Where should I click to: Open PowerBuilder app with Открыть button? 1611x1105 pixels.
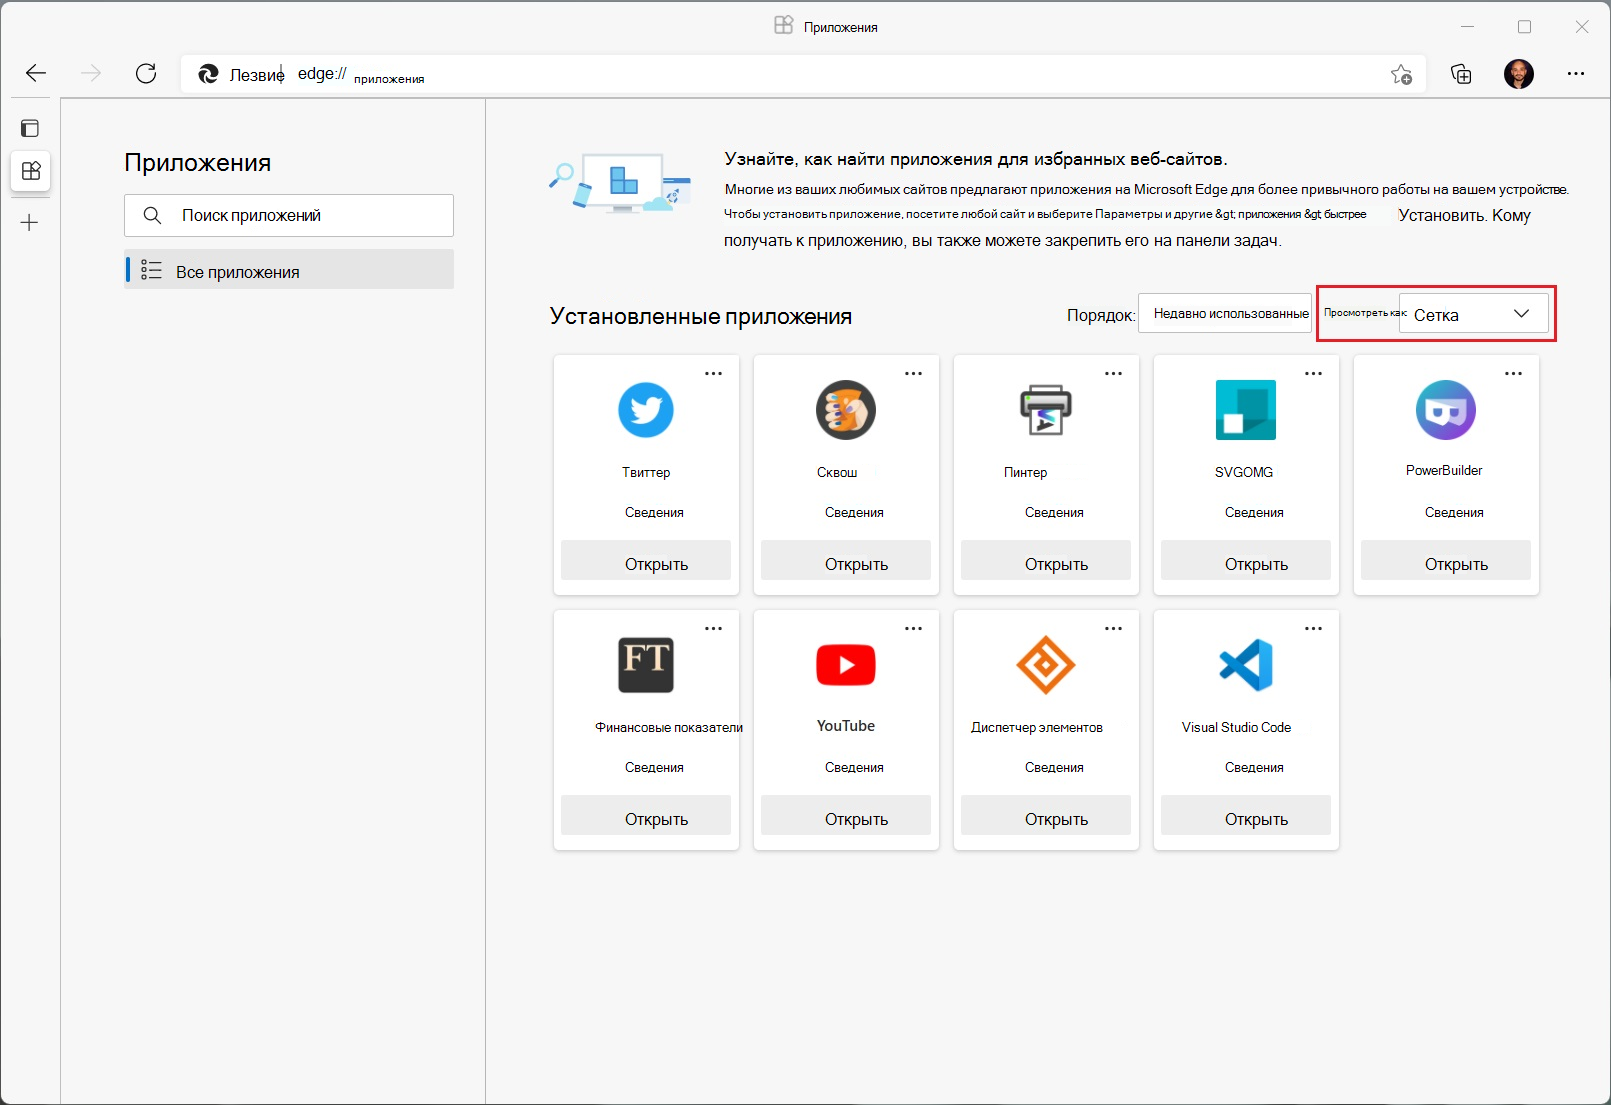(1446, 562)
